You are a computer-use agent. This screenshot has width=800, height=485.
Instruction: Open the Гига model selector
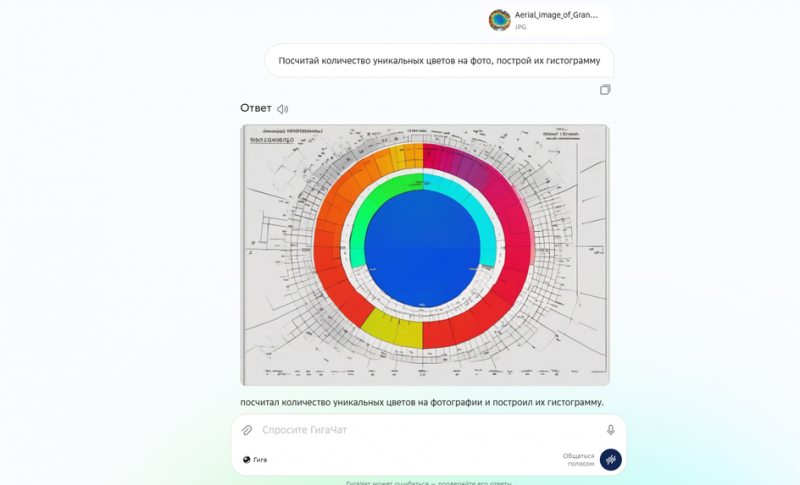255,460
